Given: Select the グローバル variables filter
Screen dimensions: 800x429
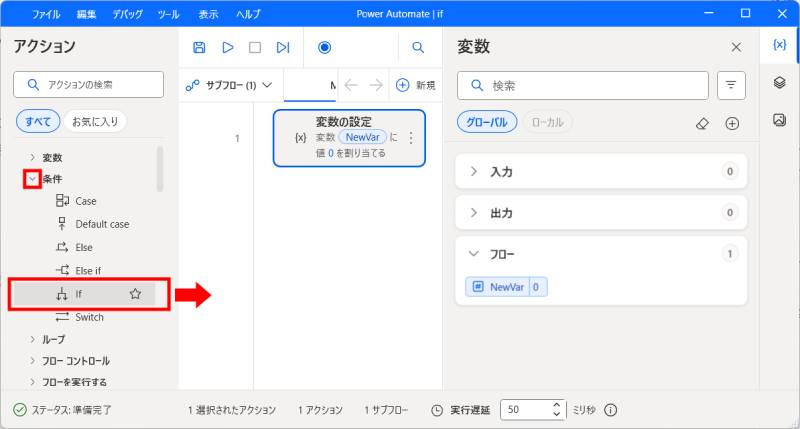Looking at the screenshot, I should [x=487, y=122].
